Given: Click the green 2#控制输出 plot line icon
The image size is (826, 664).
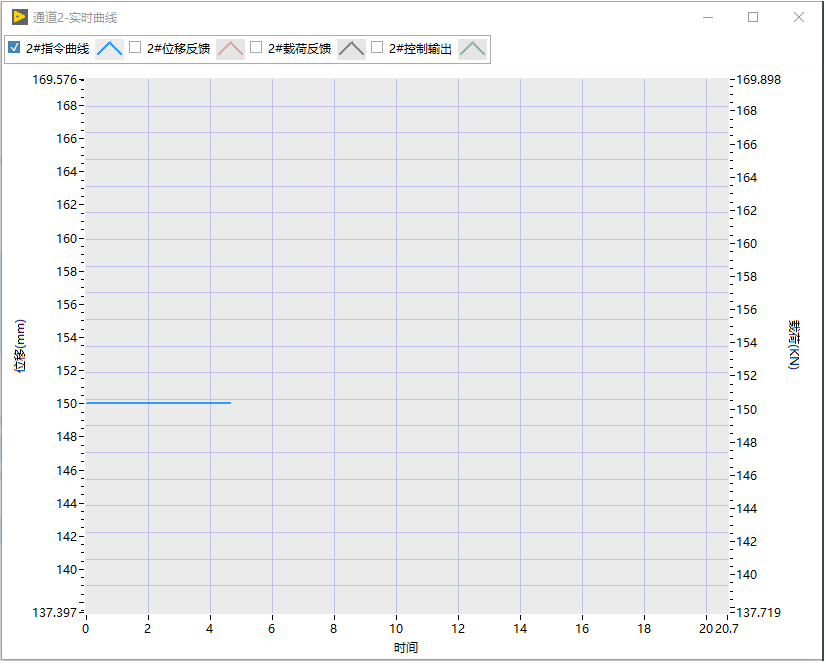Looking at the screenshot, I should click(x=472, y=48).
